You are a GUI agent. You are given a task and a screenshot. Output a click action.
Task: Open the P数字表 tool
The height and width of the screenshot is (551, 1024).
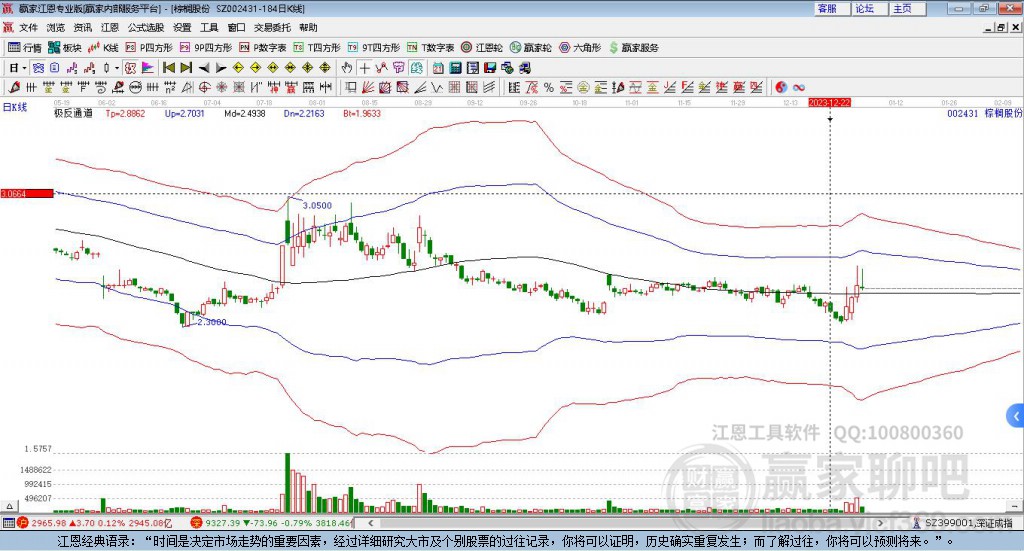click(263, 48)
